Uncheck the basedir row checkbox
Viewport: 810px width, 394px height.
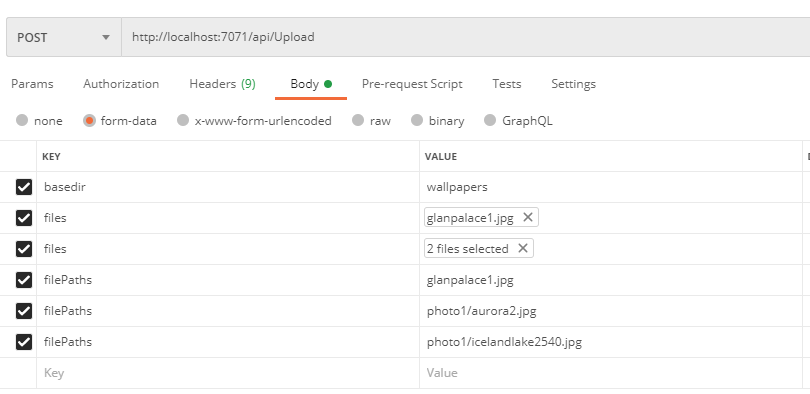click(24, 187)
